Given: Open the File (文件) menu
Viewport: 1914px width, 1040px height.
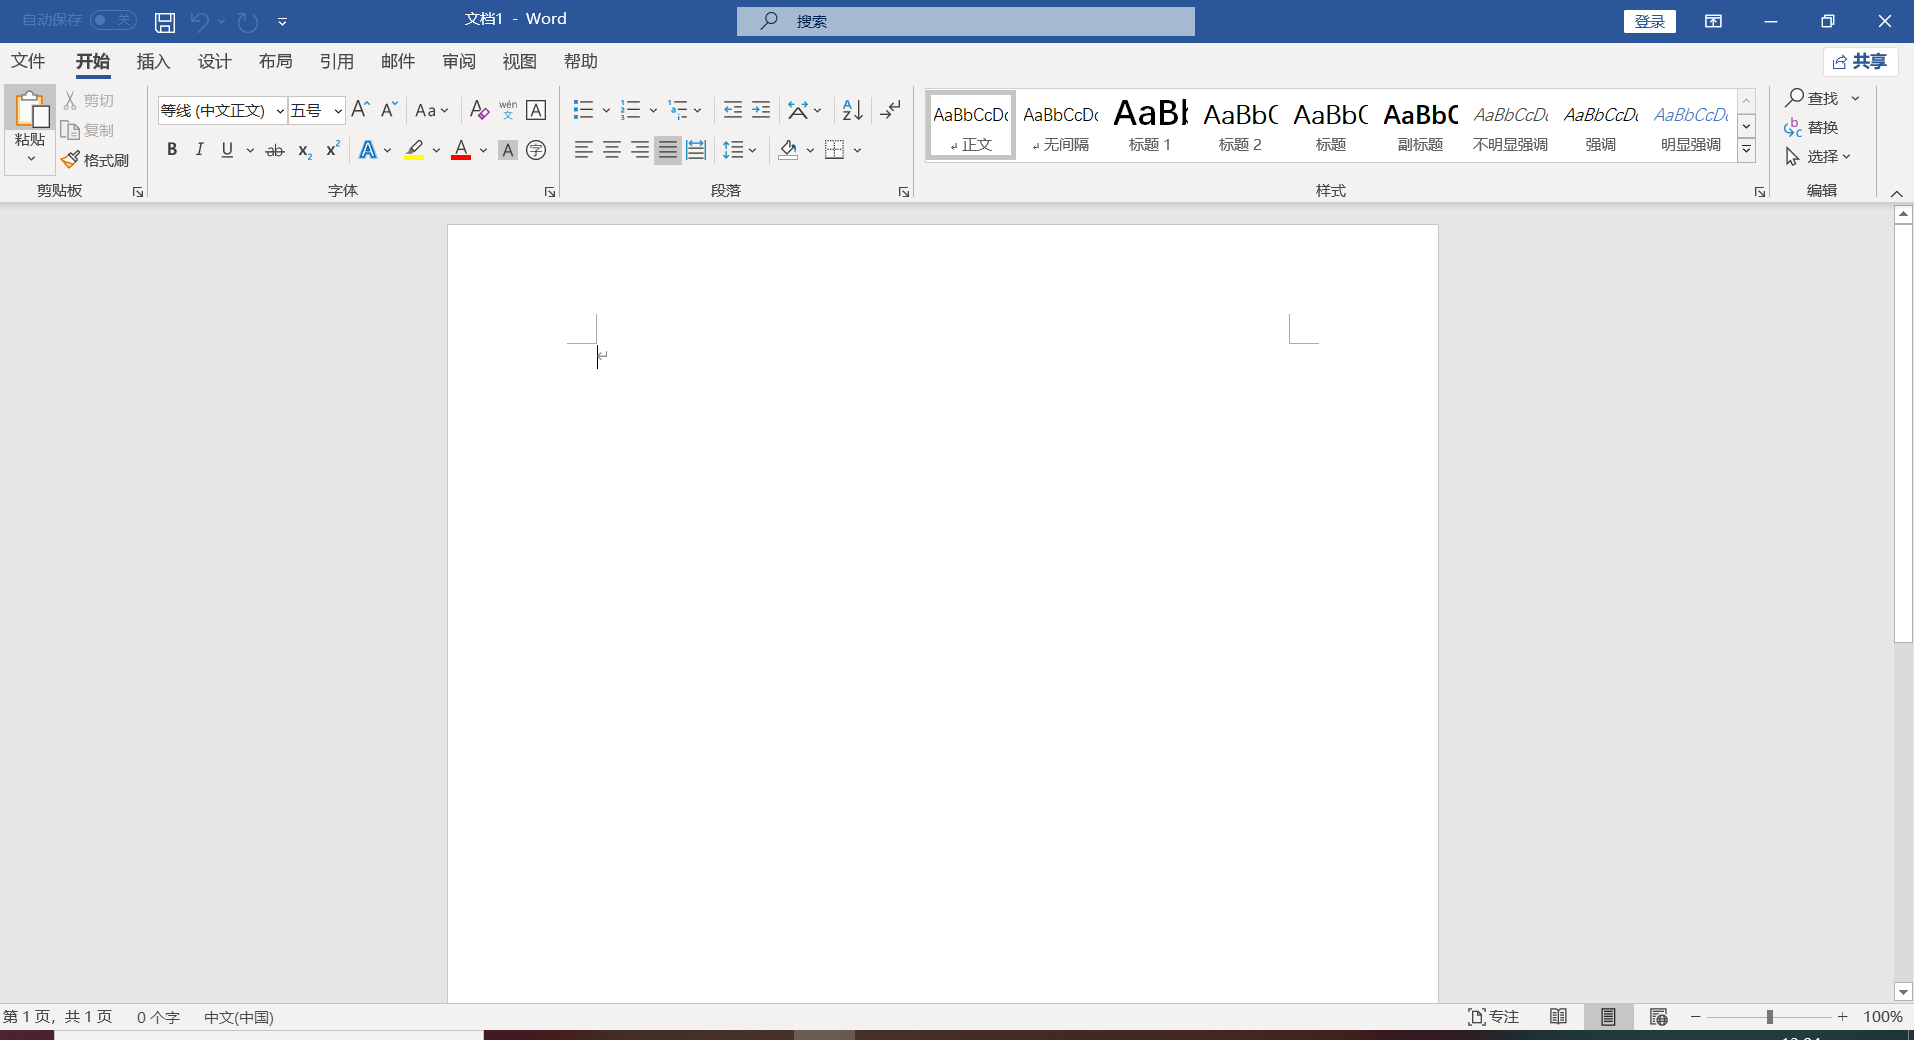Looking at the screenshot, I should click(28, 61).
